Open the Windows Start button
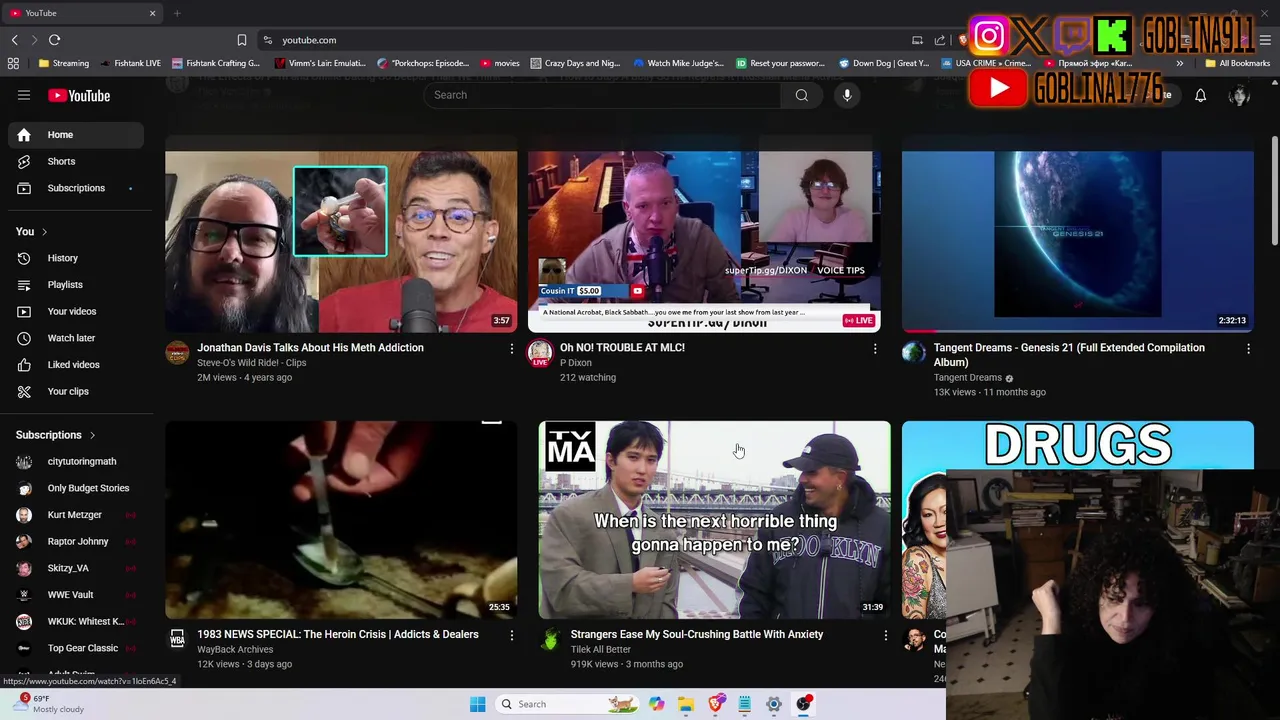This screenshot has width=1280, height=720. click(477, 704)
